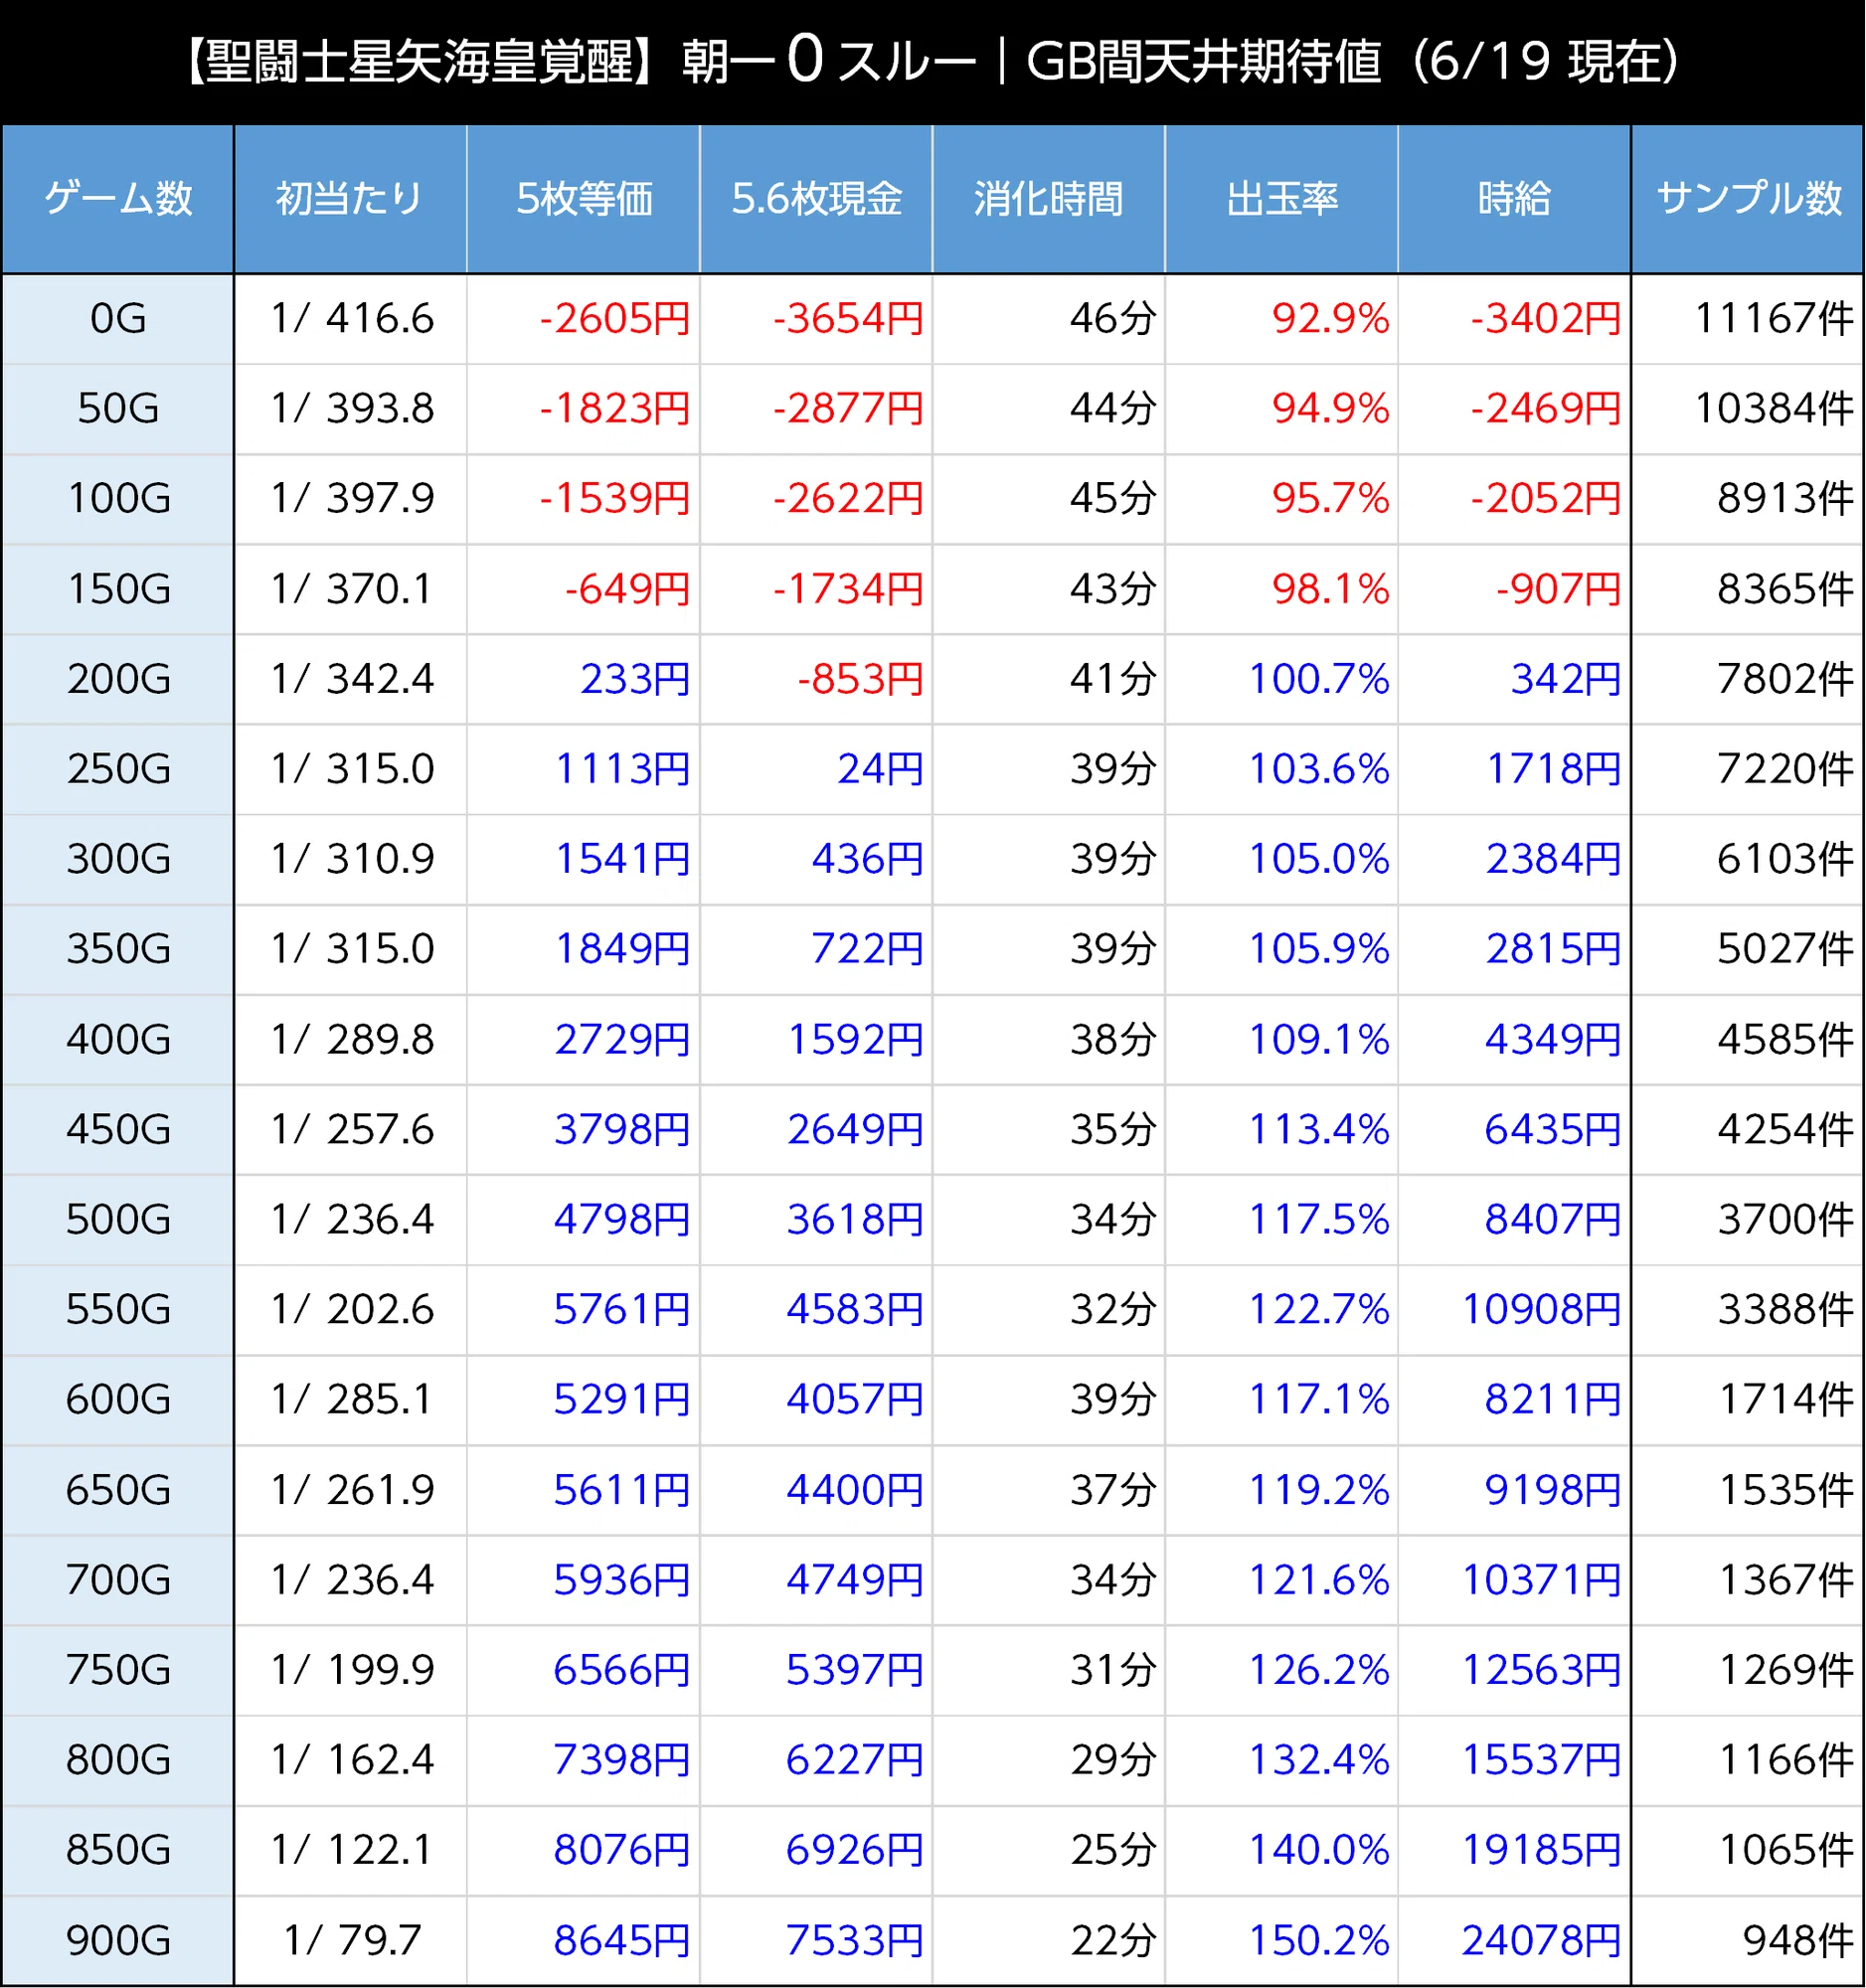1866x1988 pixels.
Task: Select the 300G row label
Action: (x=118, y=859)
